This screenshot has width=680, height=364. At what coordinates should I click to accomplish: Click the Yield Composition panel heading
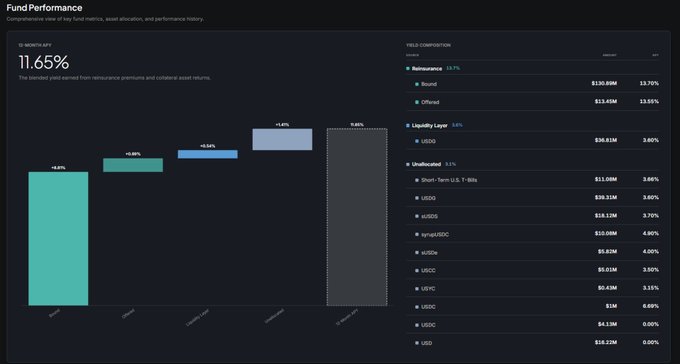coord(428,45)
